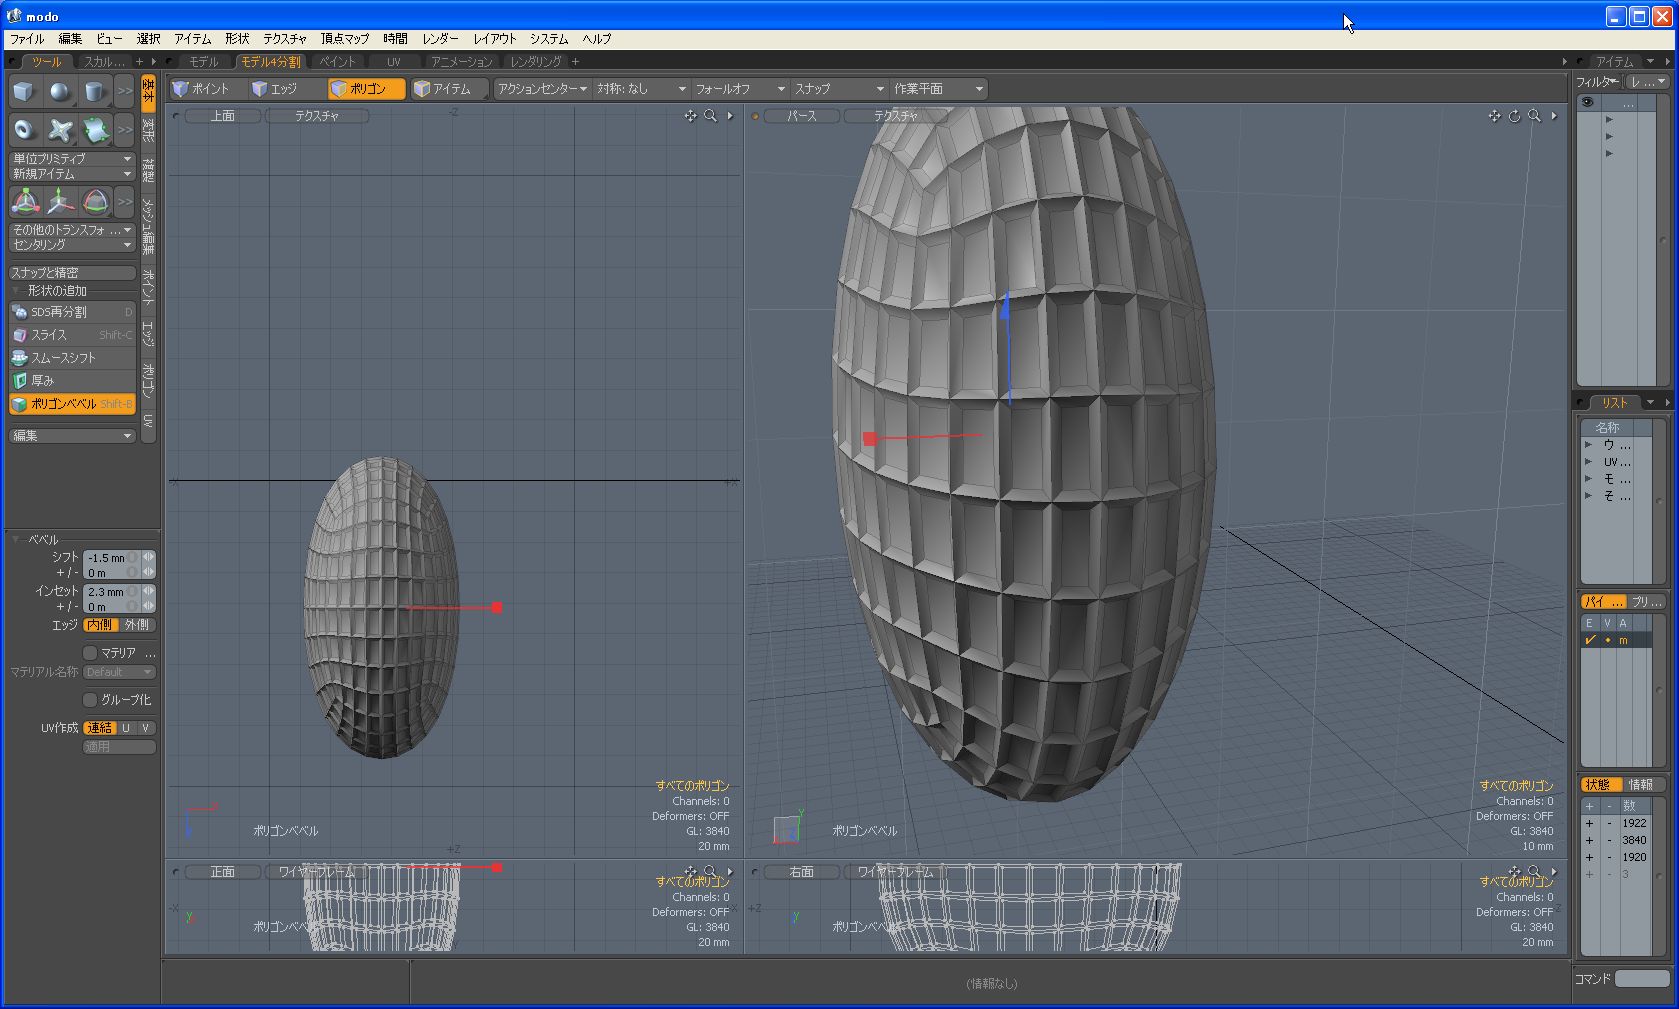Viewport: 1679px width, 1009px height.
Task: Select the torus primitive tool icon
Action: click(24, 130)
